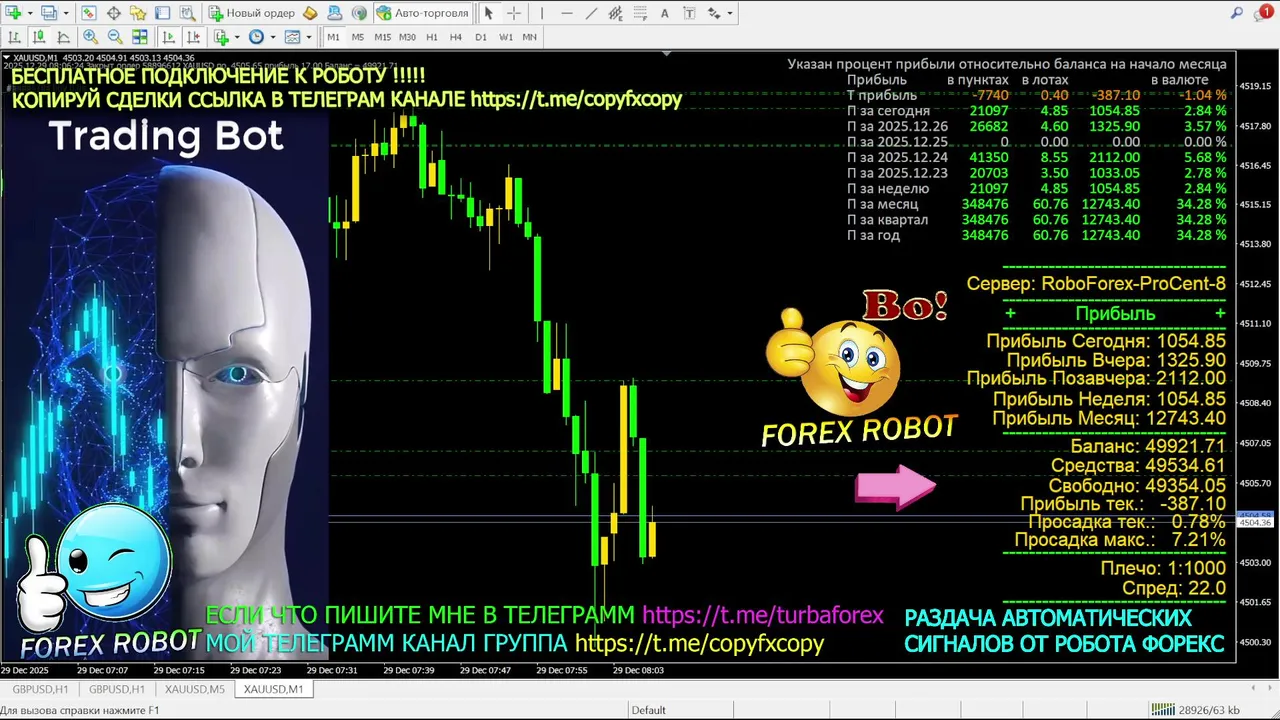This screenshot has width=1280, height=720.
Task: Create a new chart with the green plus icon
Action: [15, 13]
